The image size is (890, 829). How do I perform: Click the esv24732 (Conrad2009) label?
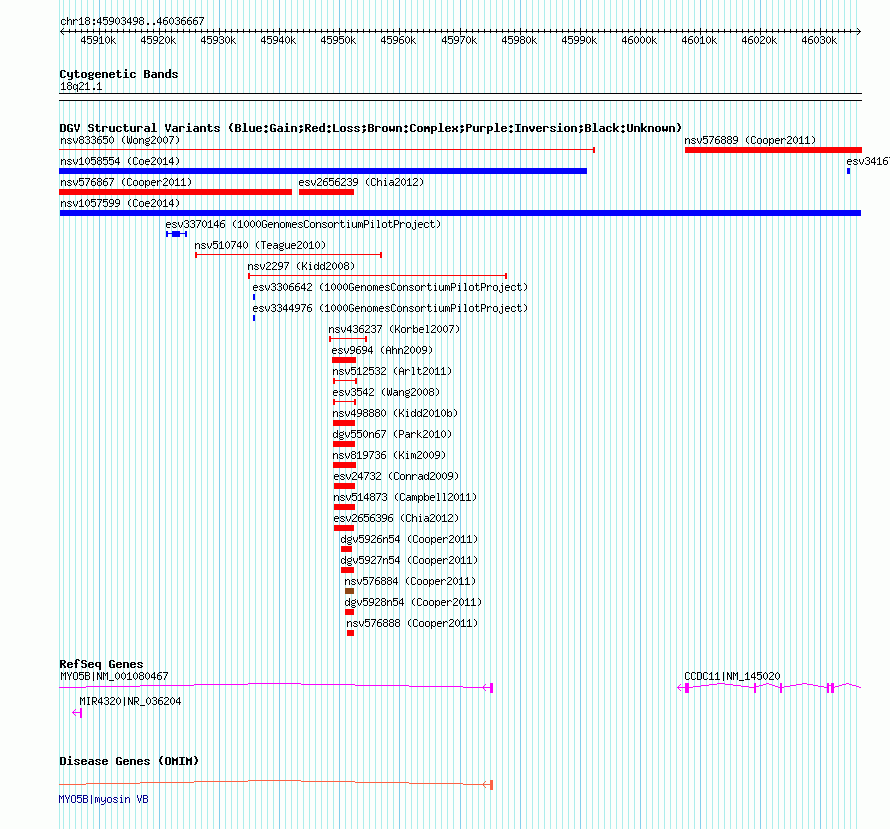396,476
